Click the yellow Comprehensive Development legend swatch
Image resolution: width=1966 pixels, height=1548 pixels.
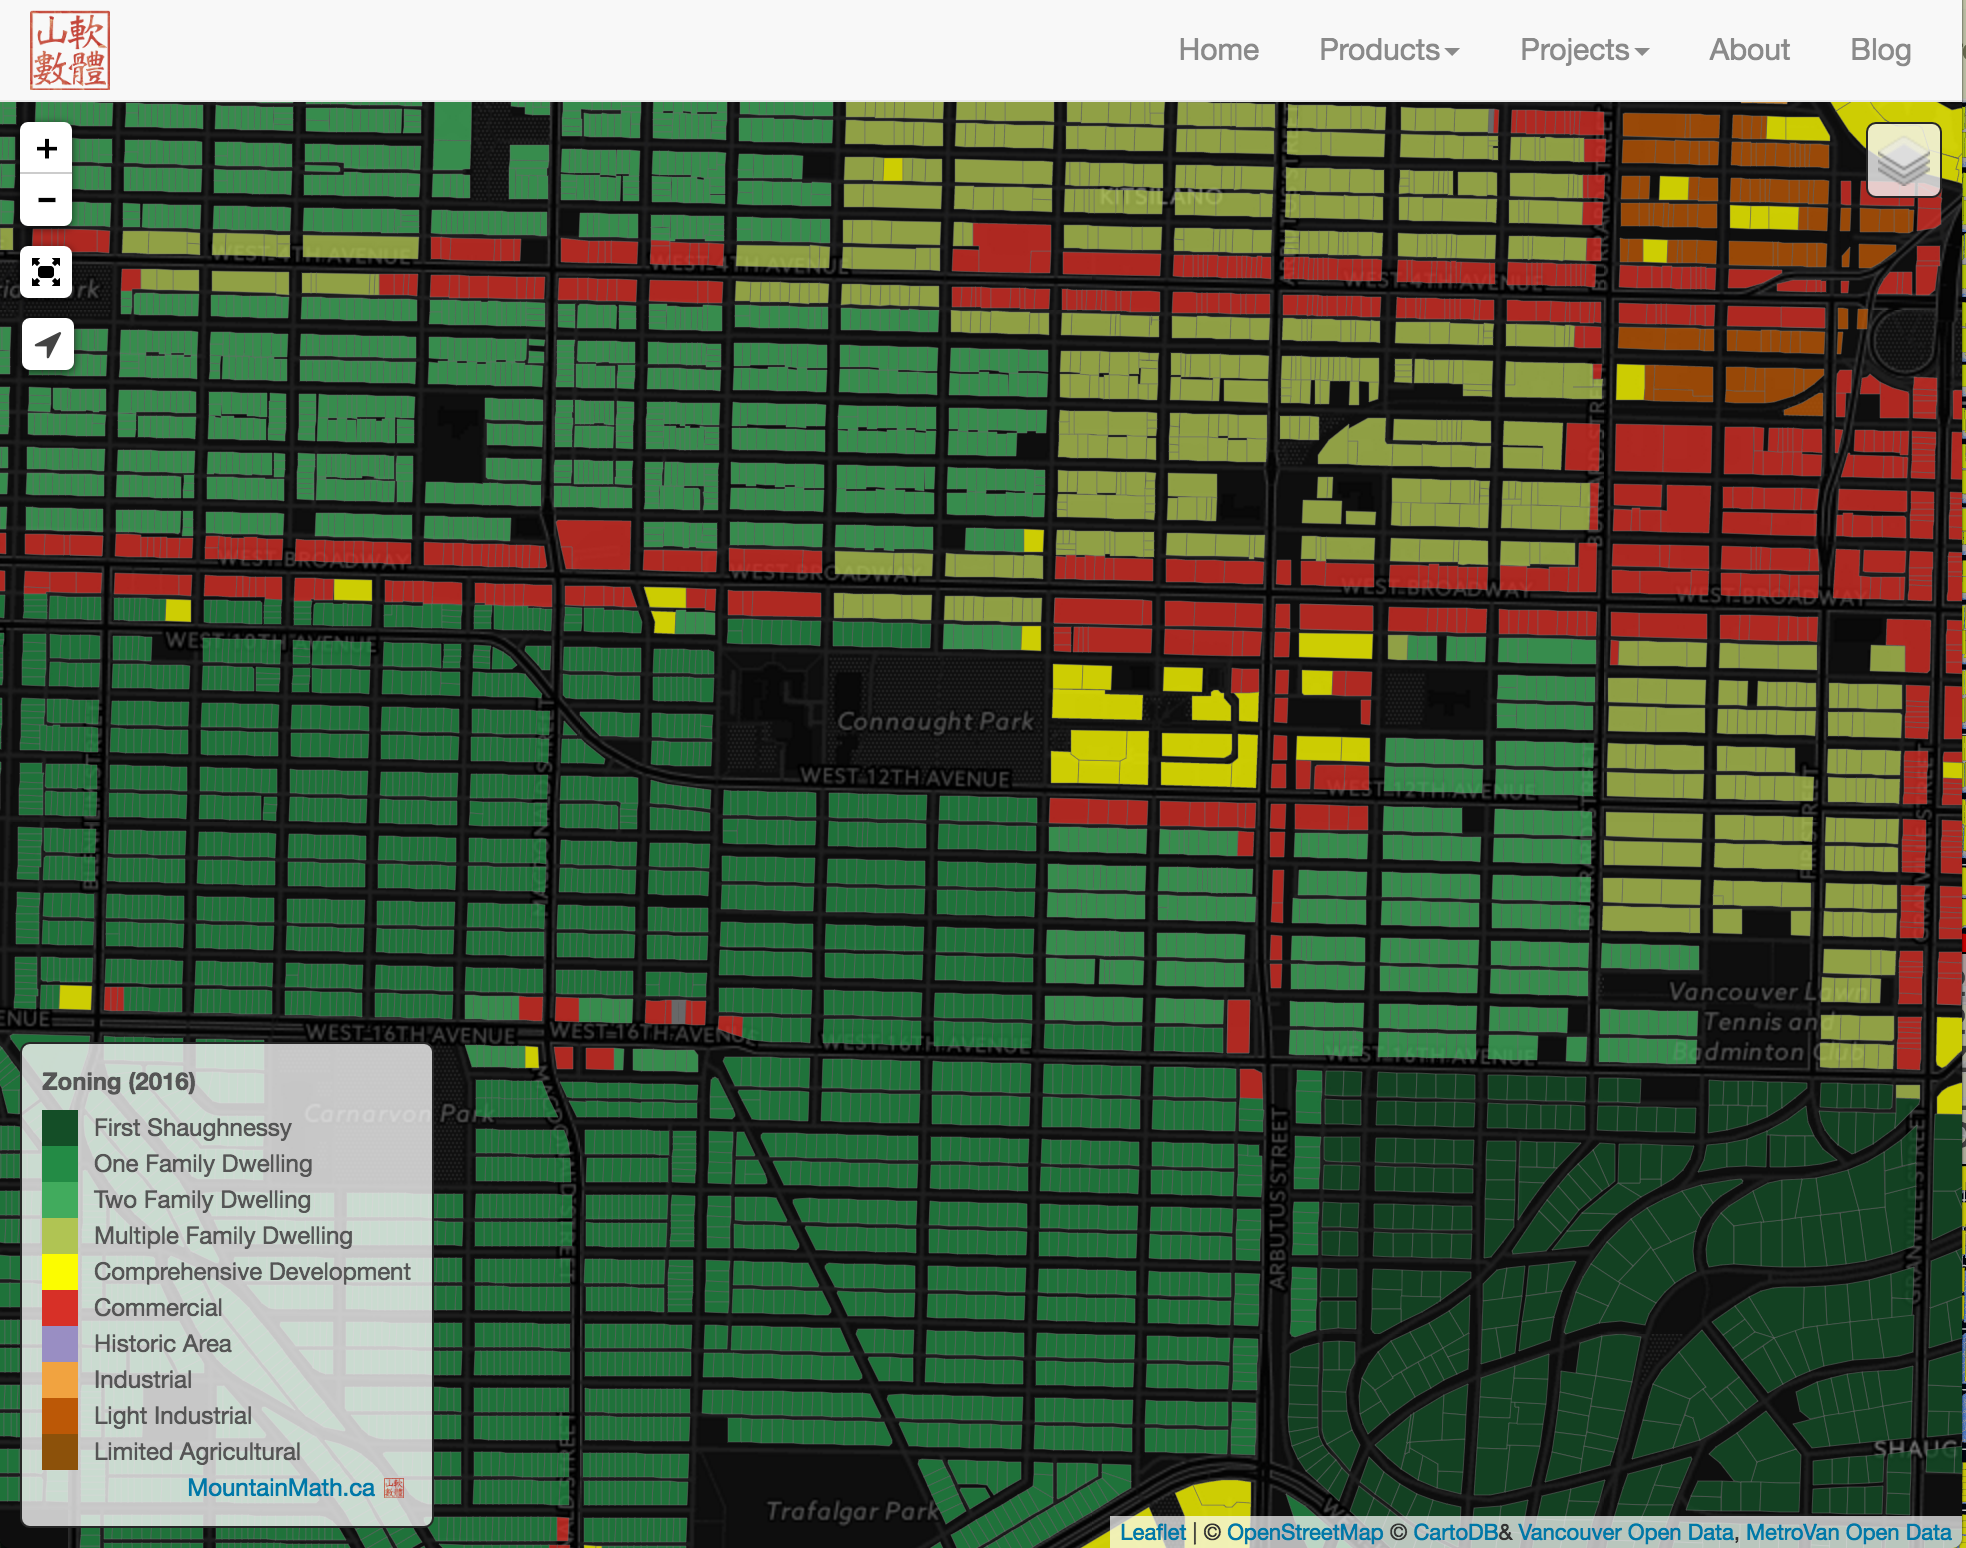click(60, 1272)
